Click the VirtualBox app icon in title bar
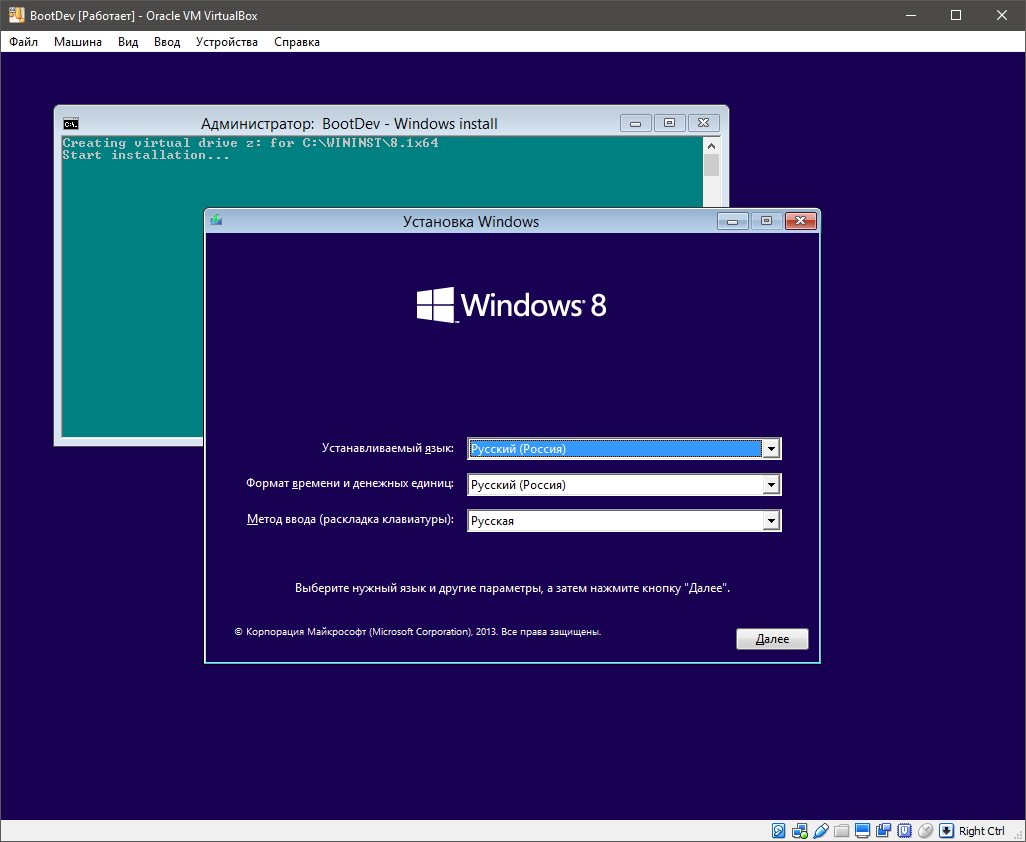Screen dimensions: 1026x842 tap(16, 15)
